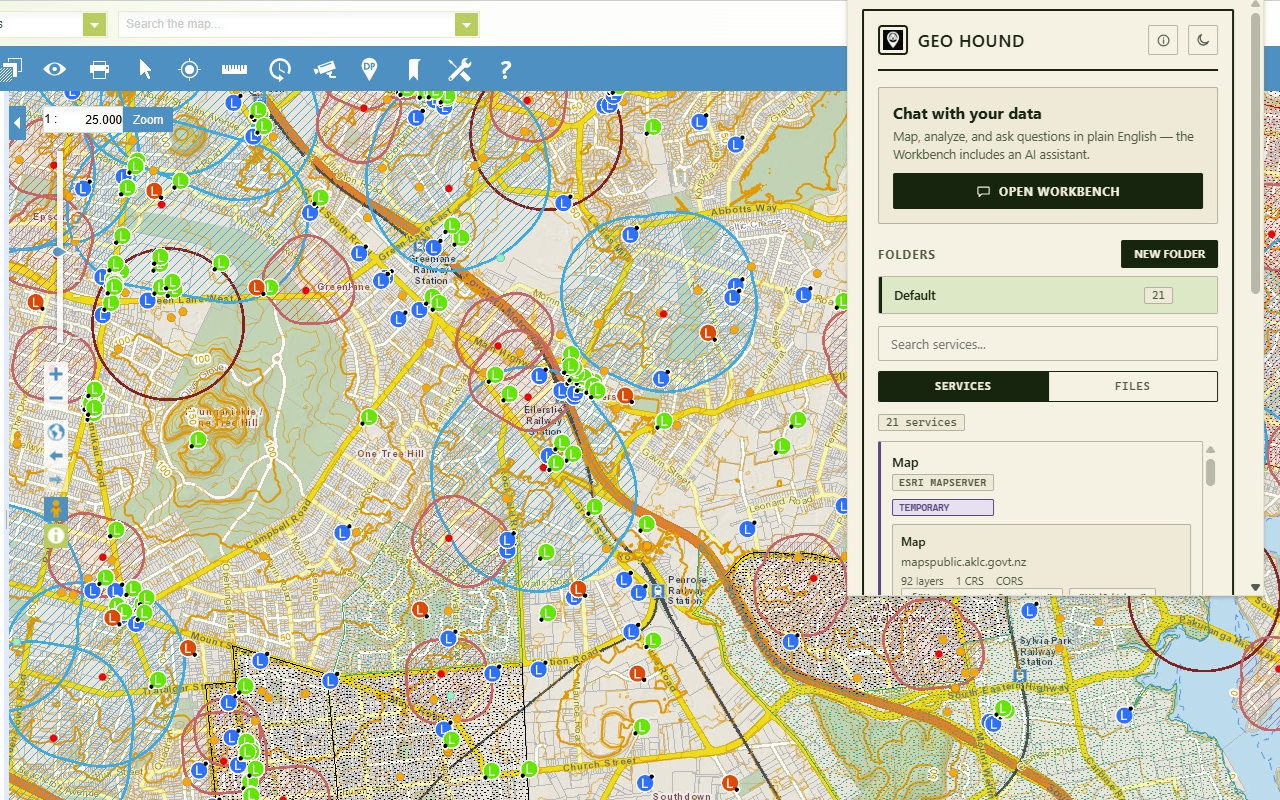Screen dimensions: 1280x800
Task: Zoom out with the minus button
Action: (56, 398)
